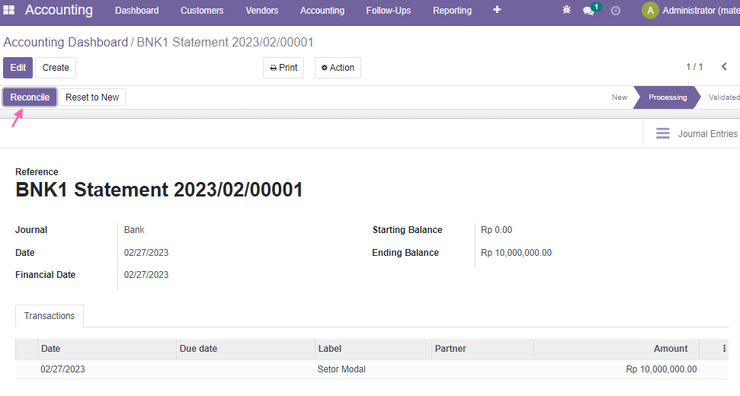
Task: Click the Processing status stage
Action: coord(667,97)
